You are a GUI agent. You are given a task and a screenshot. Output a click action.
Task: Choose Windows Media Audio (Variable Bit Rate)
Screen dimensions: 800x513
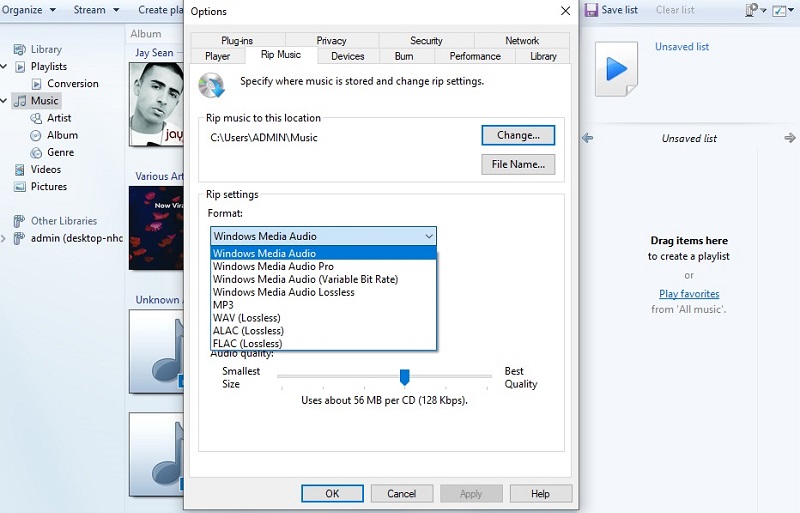(323, 279)
